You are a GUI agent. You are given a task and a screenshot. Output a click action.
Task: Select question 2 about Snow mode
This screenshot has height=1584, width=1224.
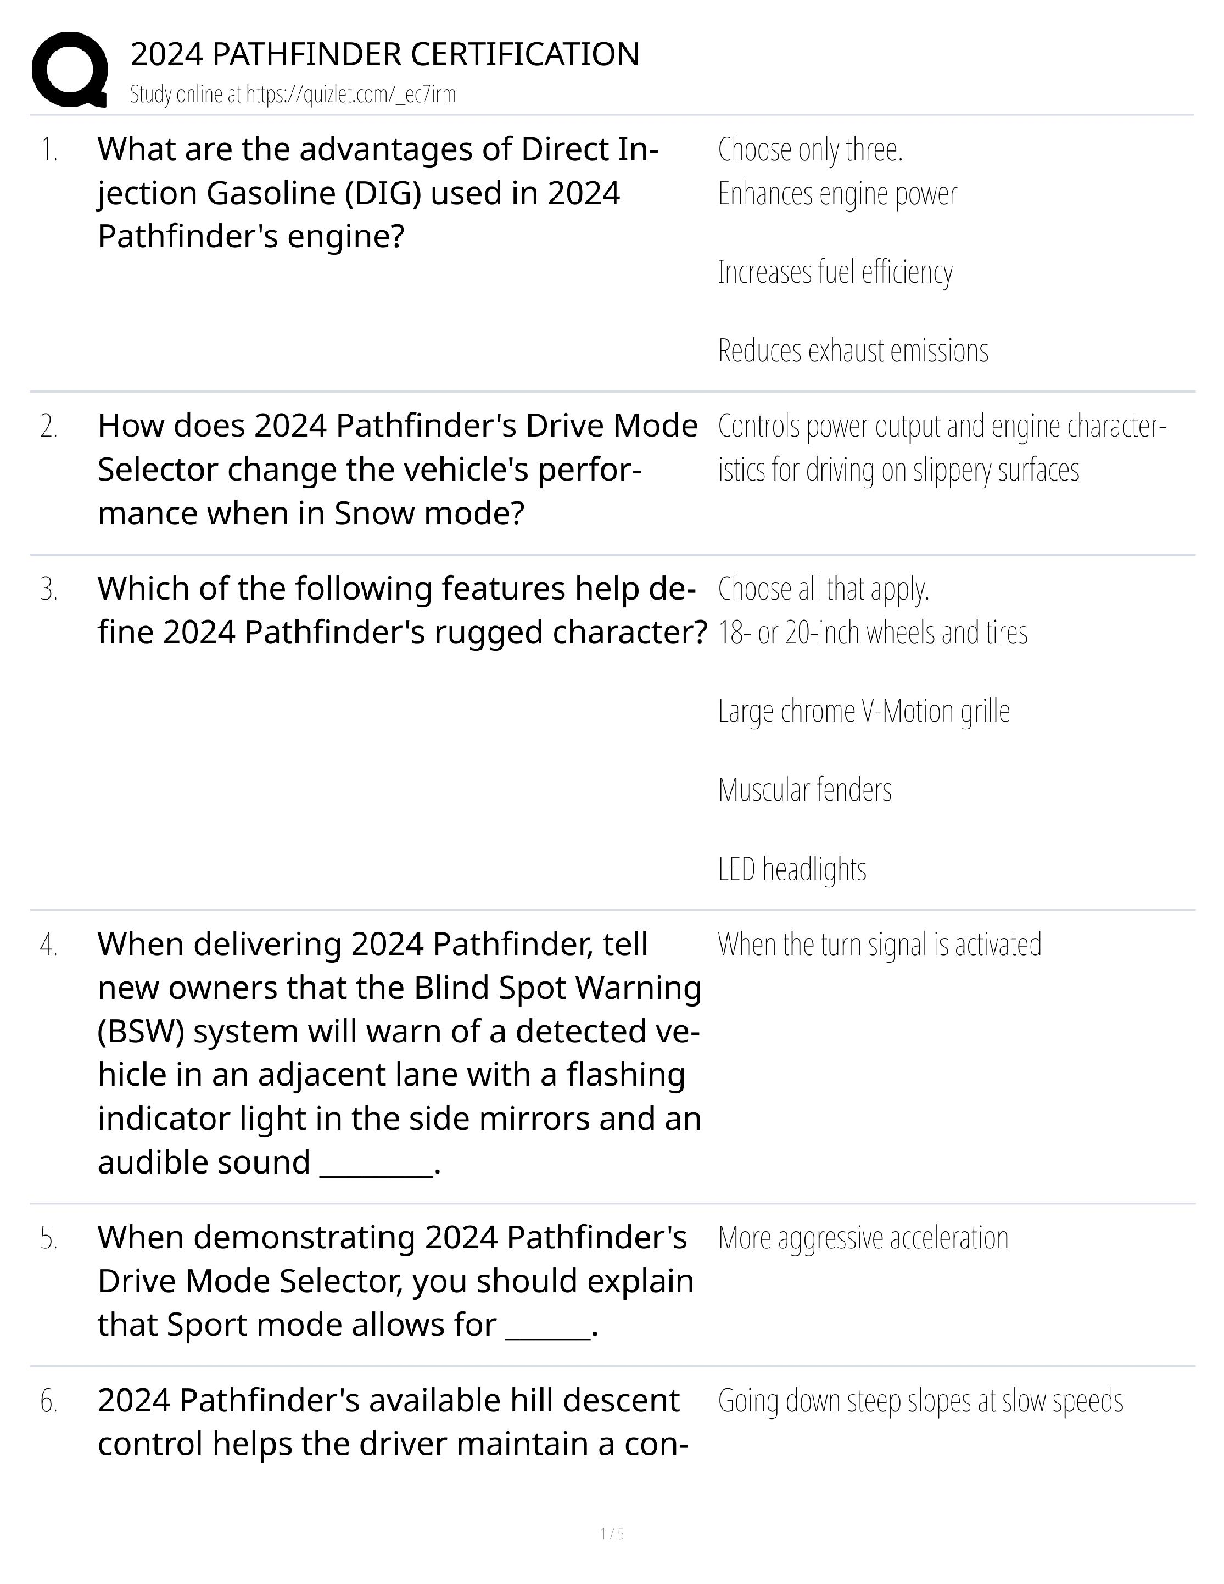(396, 470)
